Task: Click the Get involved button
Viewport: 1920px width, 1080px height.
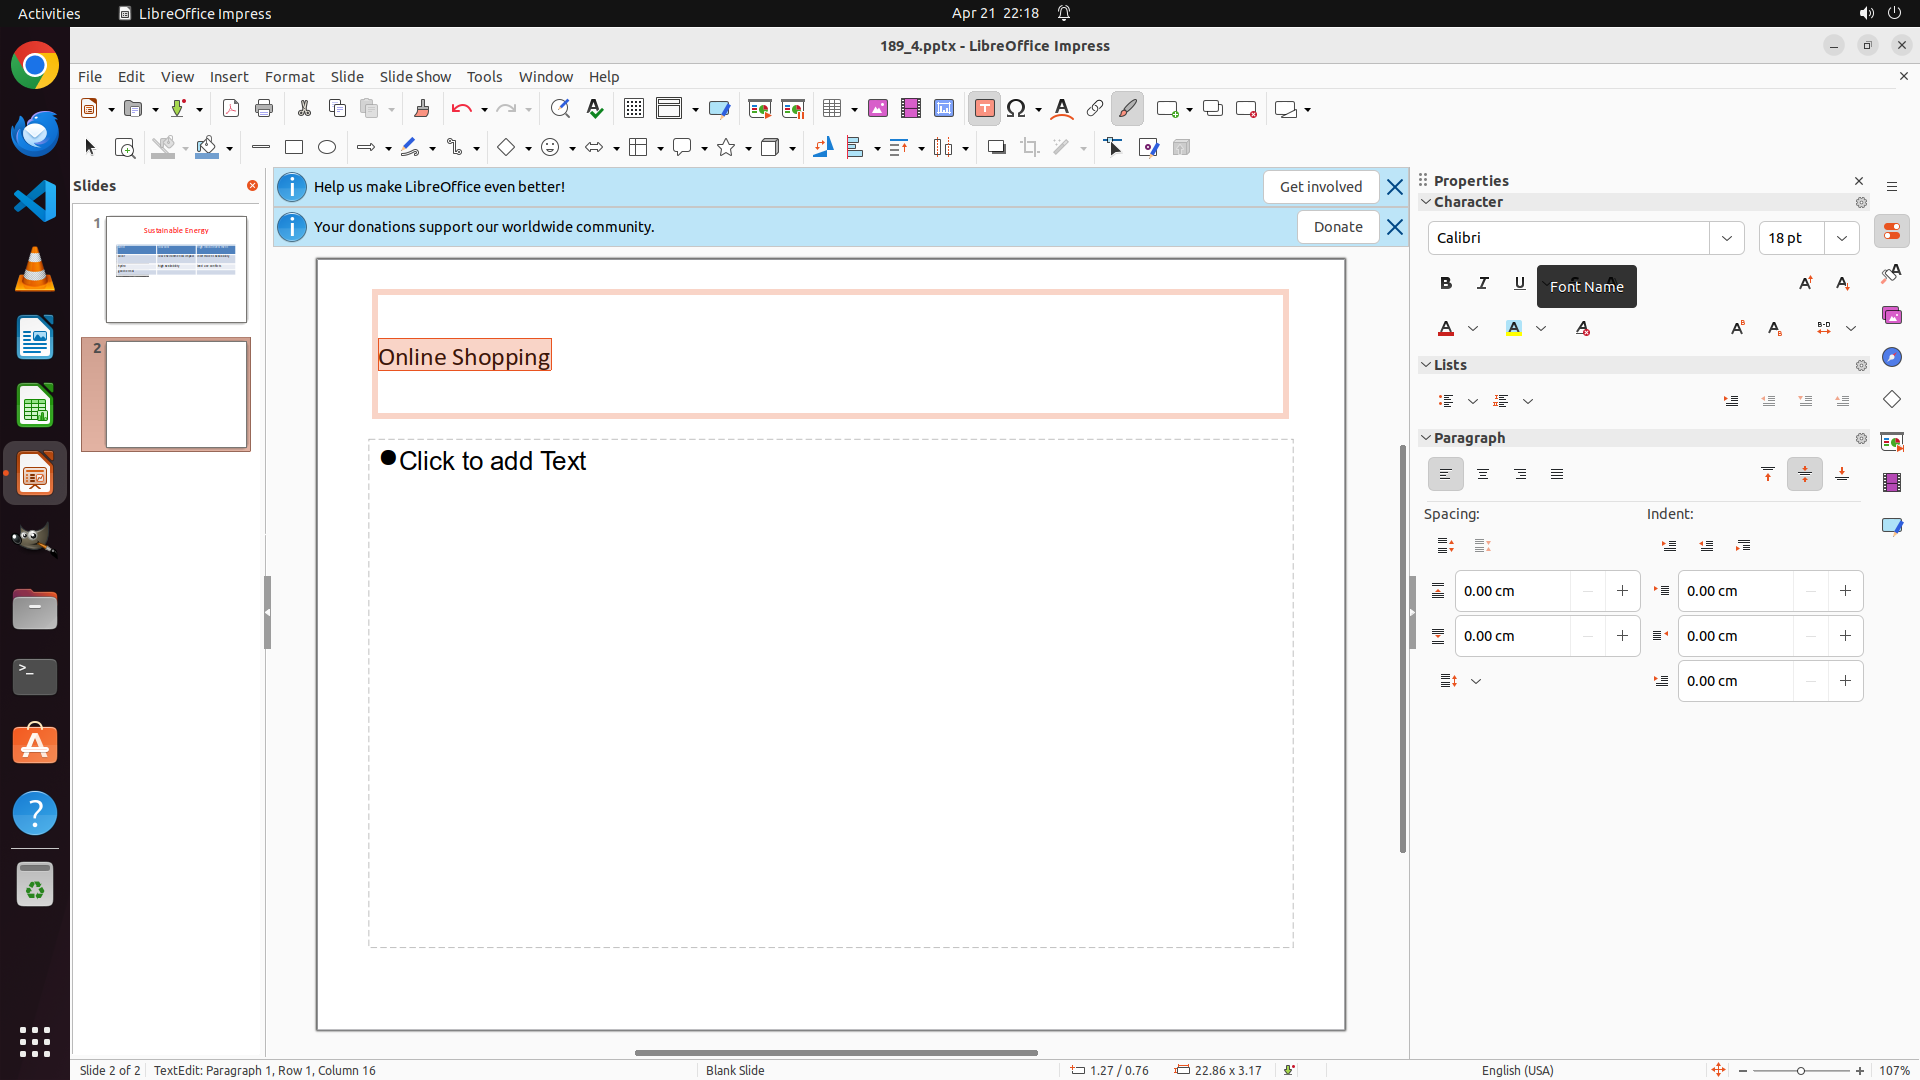Action: pos(1320,187)
